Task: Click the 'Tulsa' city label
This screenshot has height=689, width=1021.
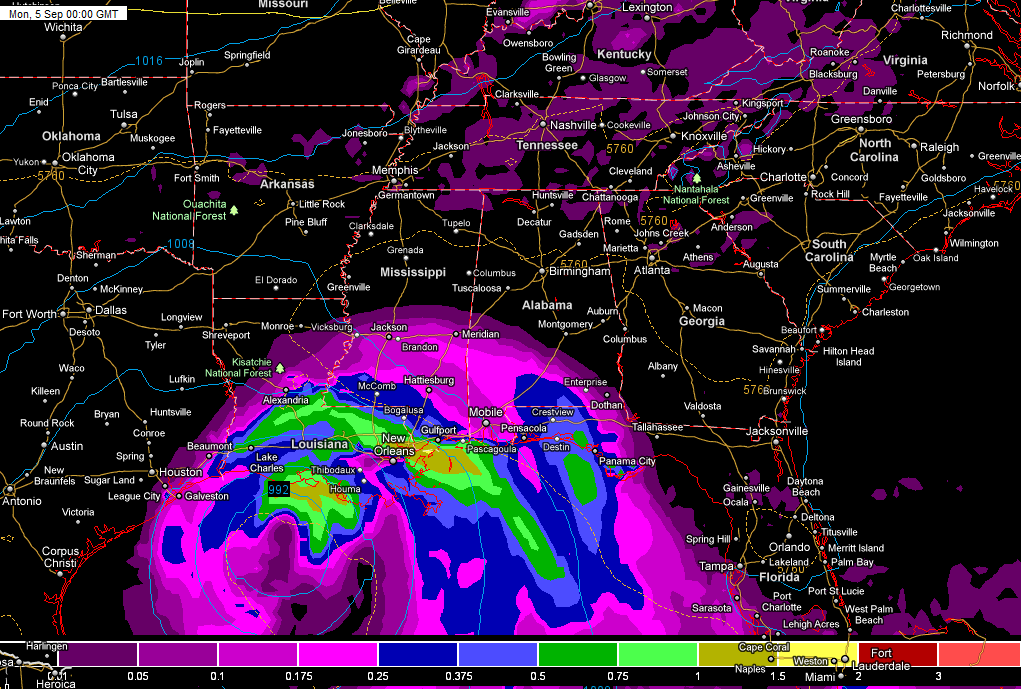Action: click(124, 114)
